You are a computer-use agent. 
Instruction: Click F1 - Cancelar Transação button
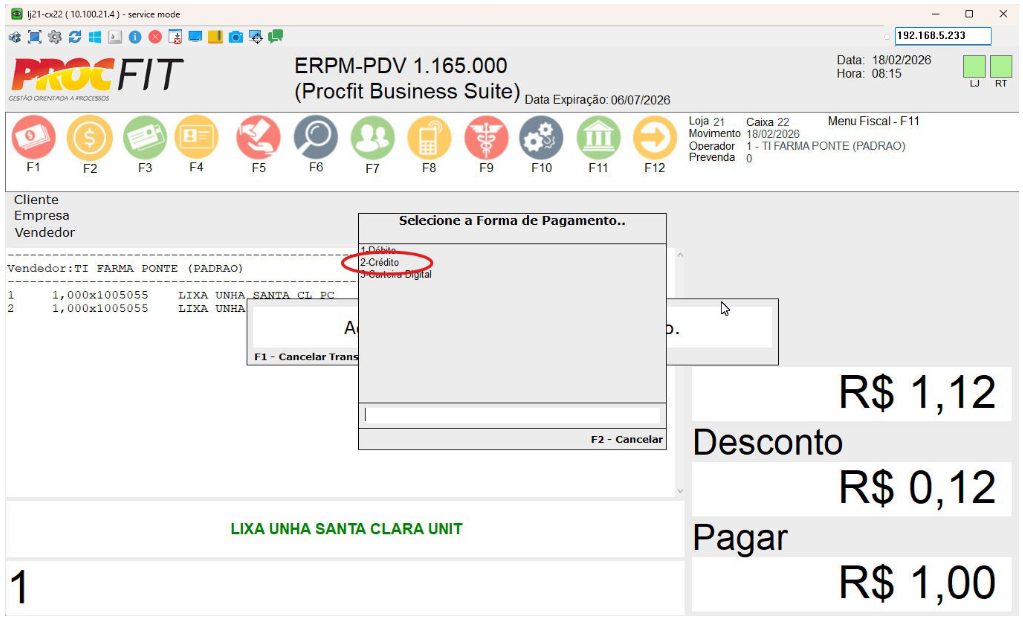click(305, 357)
